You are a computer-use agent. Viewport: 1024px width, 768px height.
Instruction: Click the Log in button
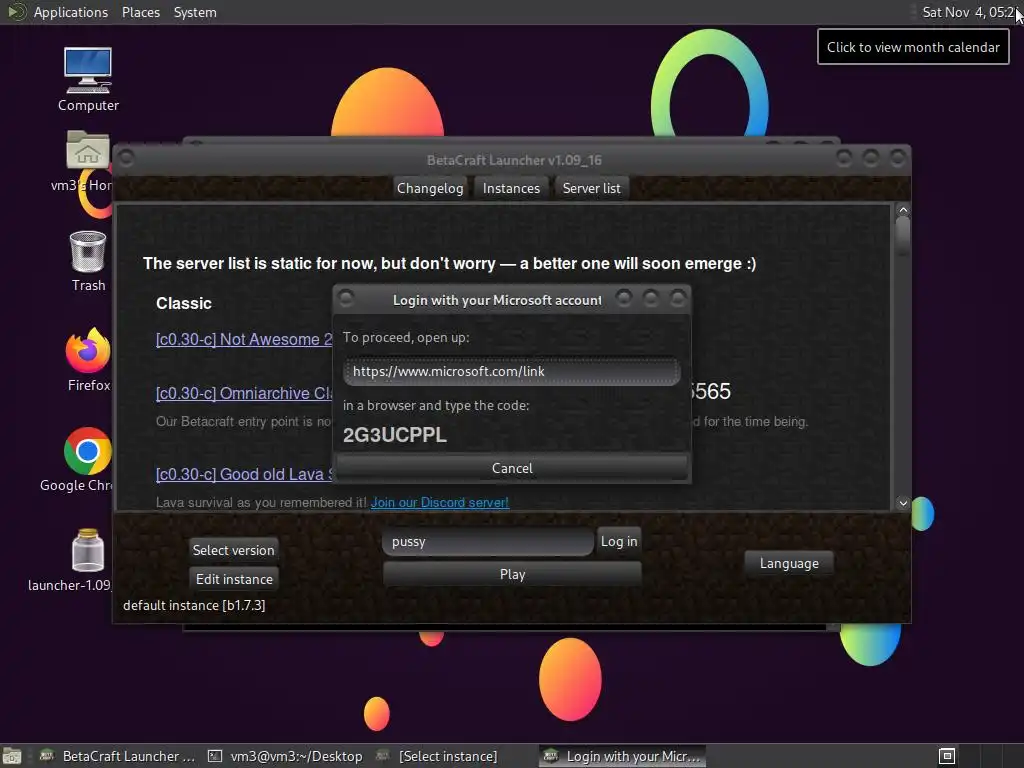click(618, 541)
